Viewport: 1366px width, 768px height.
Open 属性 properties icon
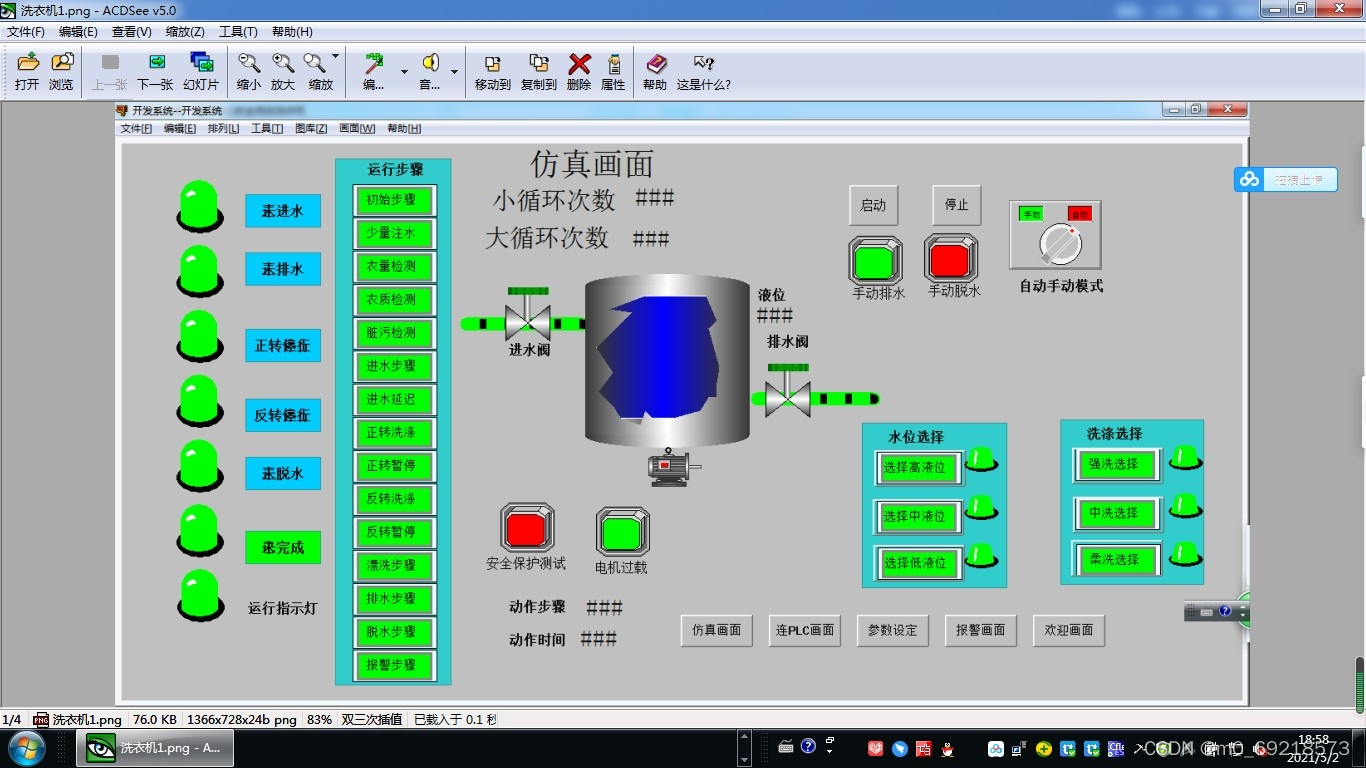coord(613,63)
